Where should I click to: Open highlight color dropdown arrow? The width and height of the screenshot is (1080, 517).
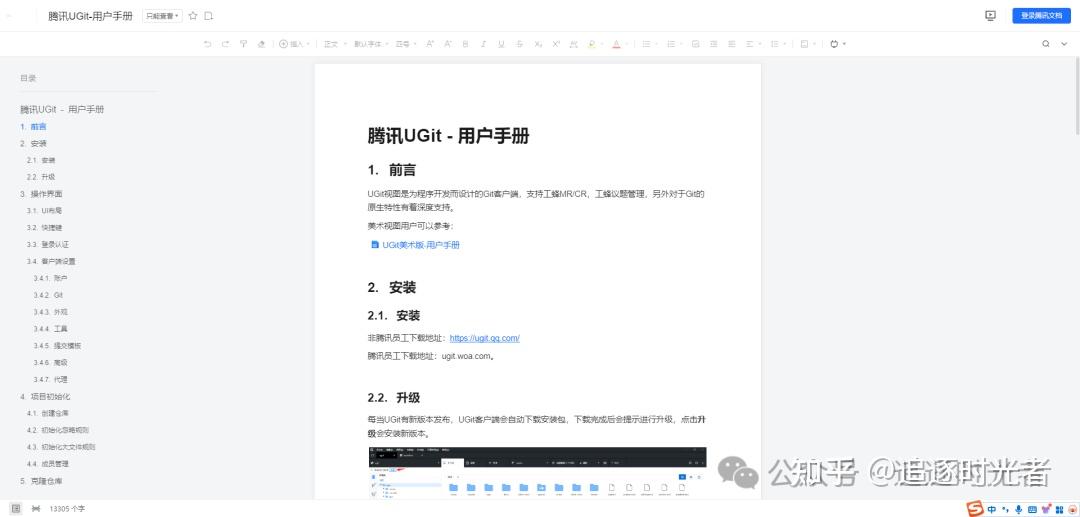point(601,44)
